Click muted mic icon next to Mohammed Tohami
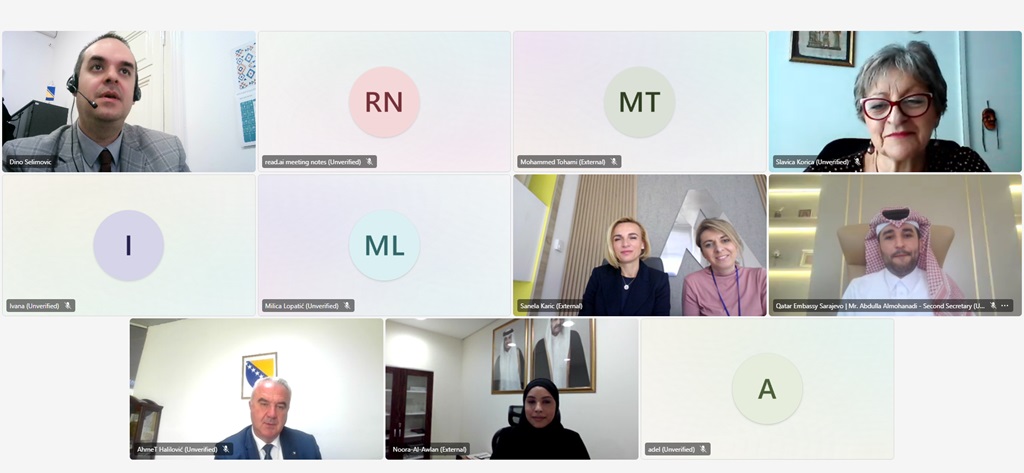1024x473 pixels. click(613, 162)
